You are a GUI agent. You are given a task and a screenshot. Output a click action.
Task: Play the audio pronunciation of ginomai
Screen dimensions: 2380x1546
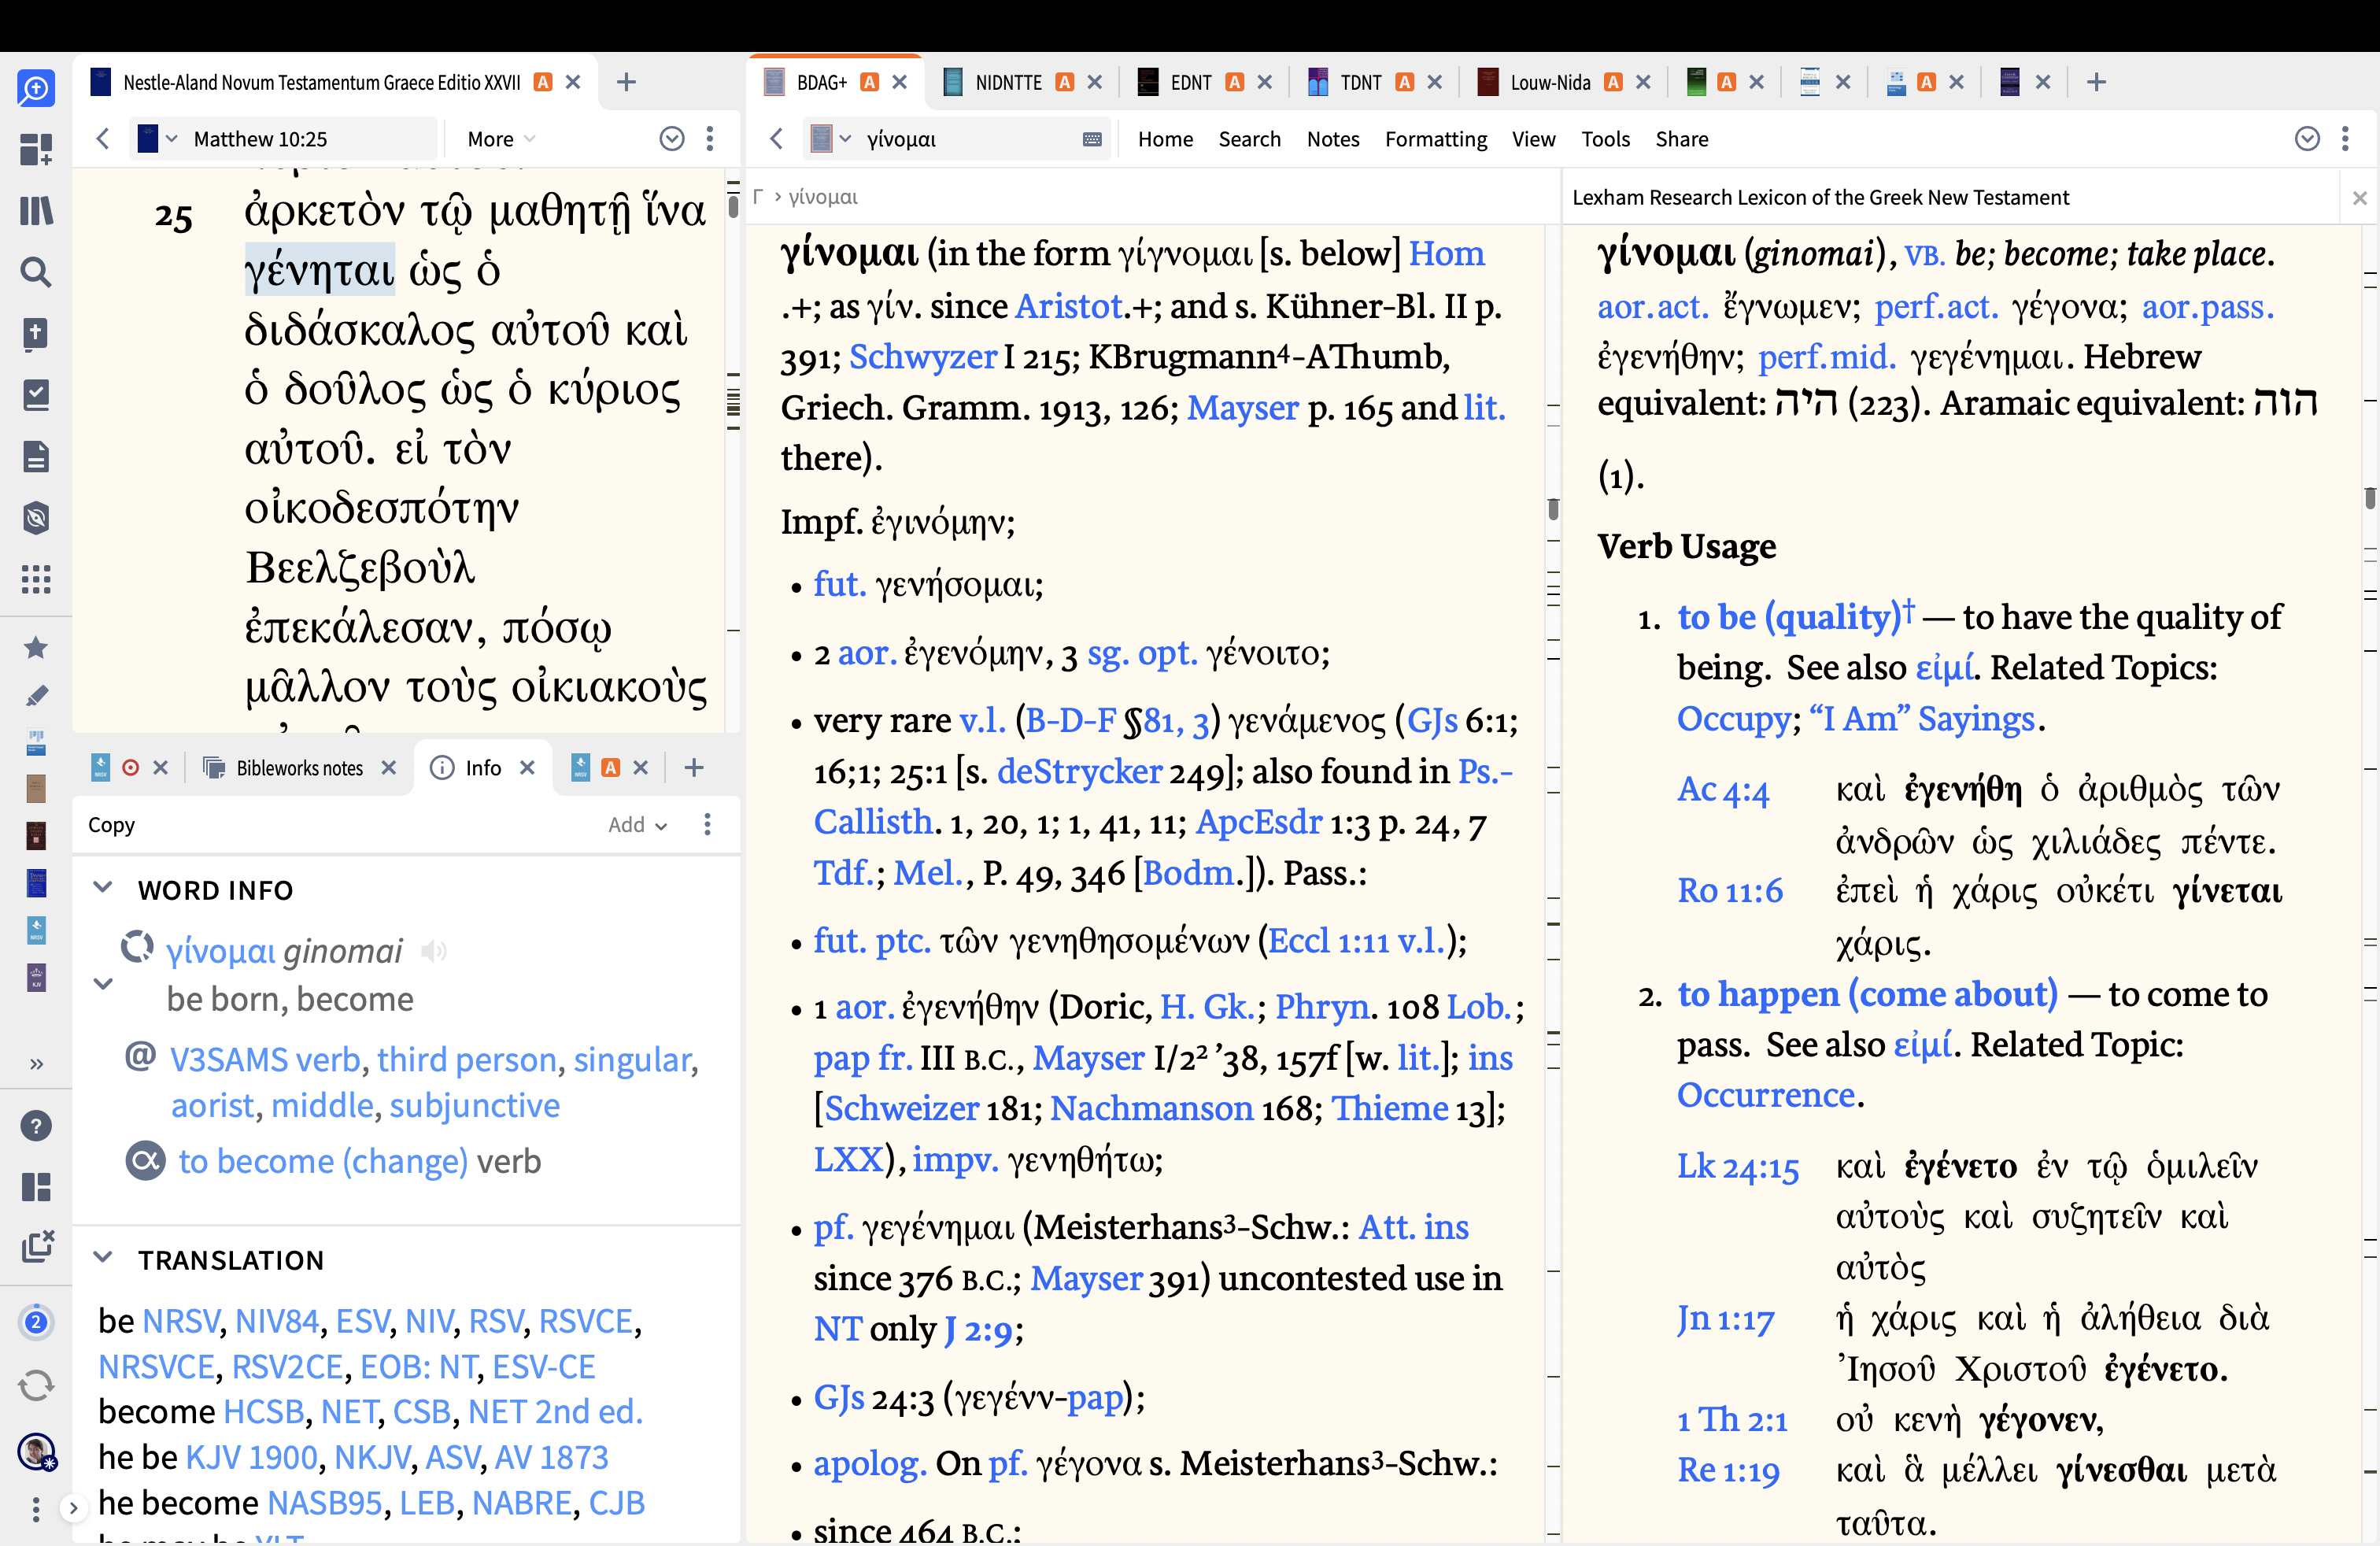tap(433, 951)
